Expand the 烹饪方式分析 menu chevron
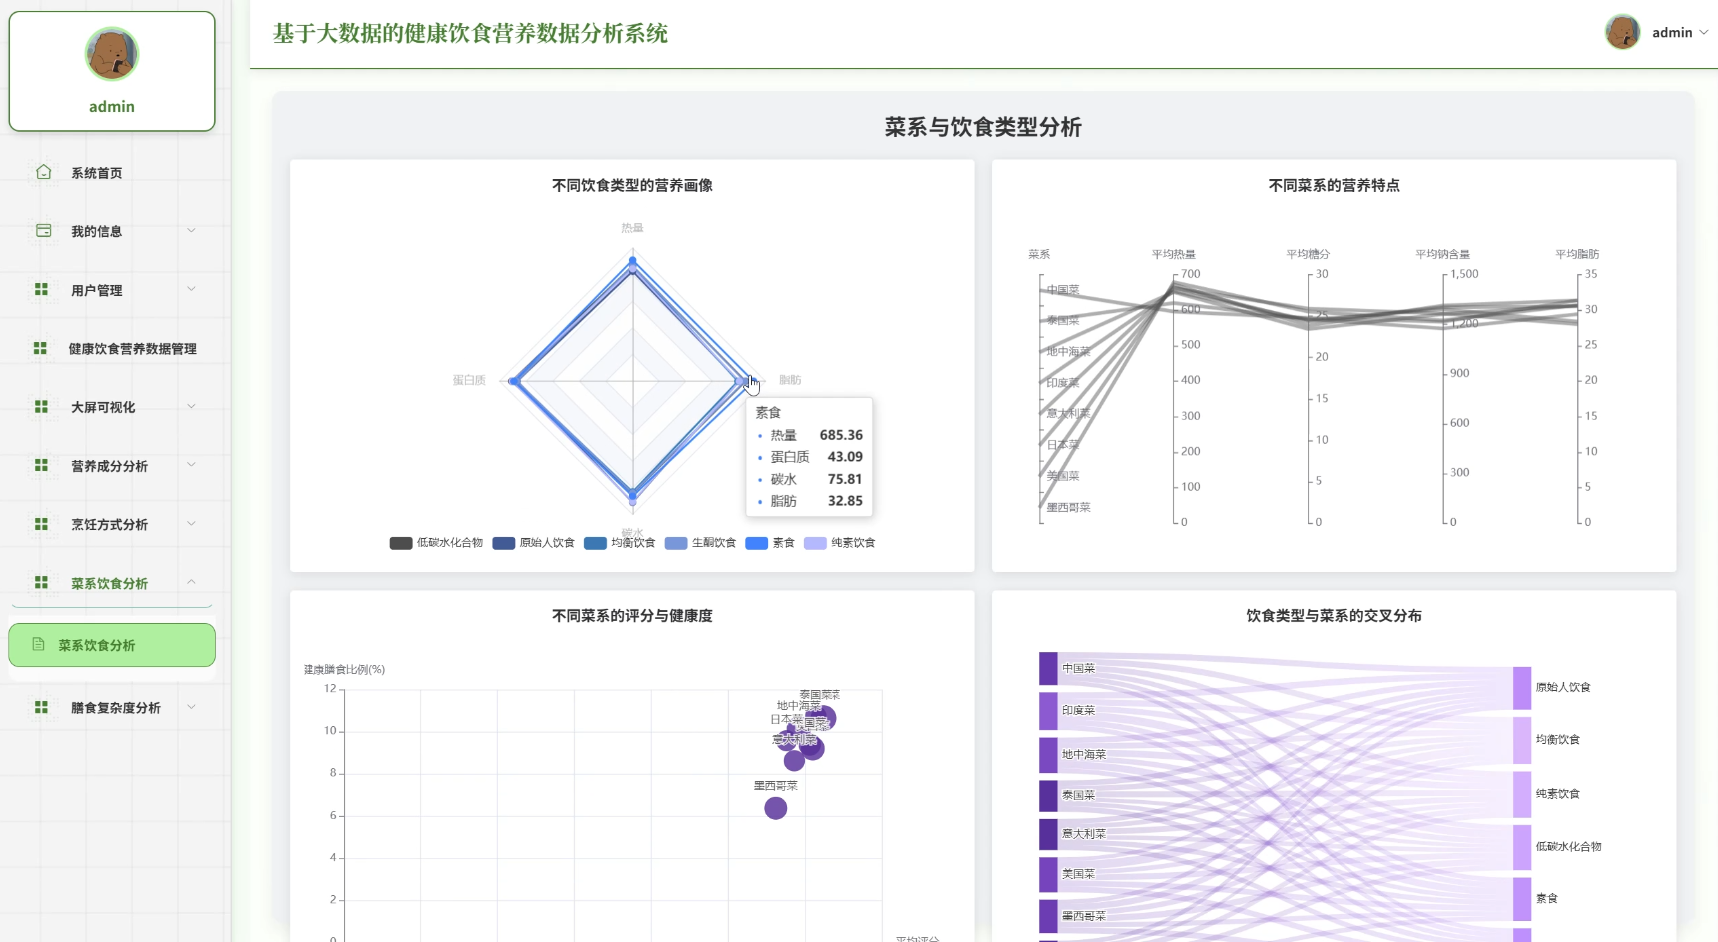 (191, 523)
